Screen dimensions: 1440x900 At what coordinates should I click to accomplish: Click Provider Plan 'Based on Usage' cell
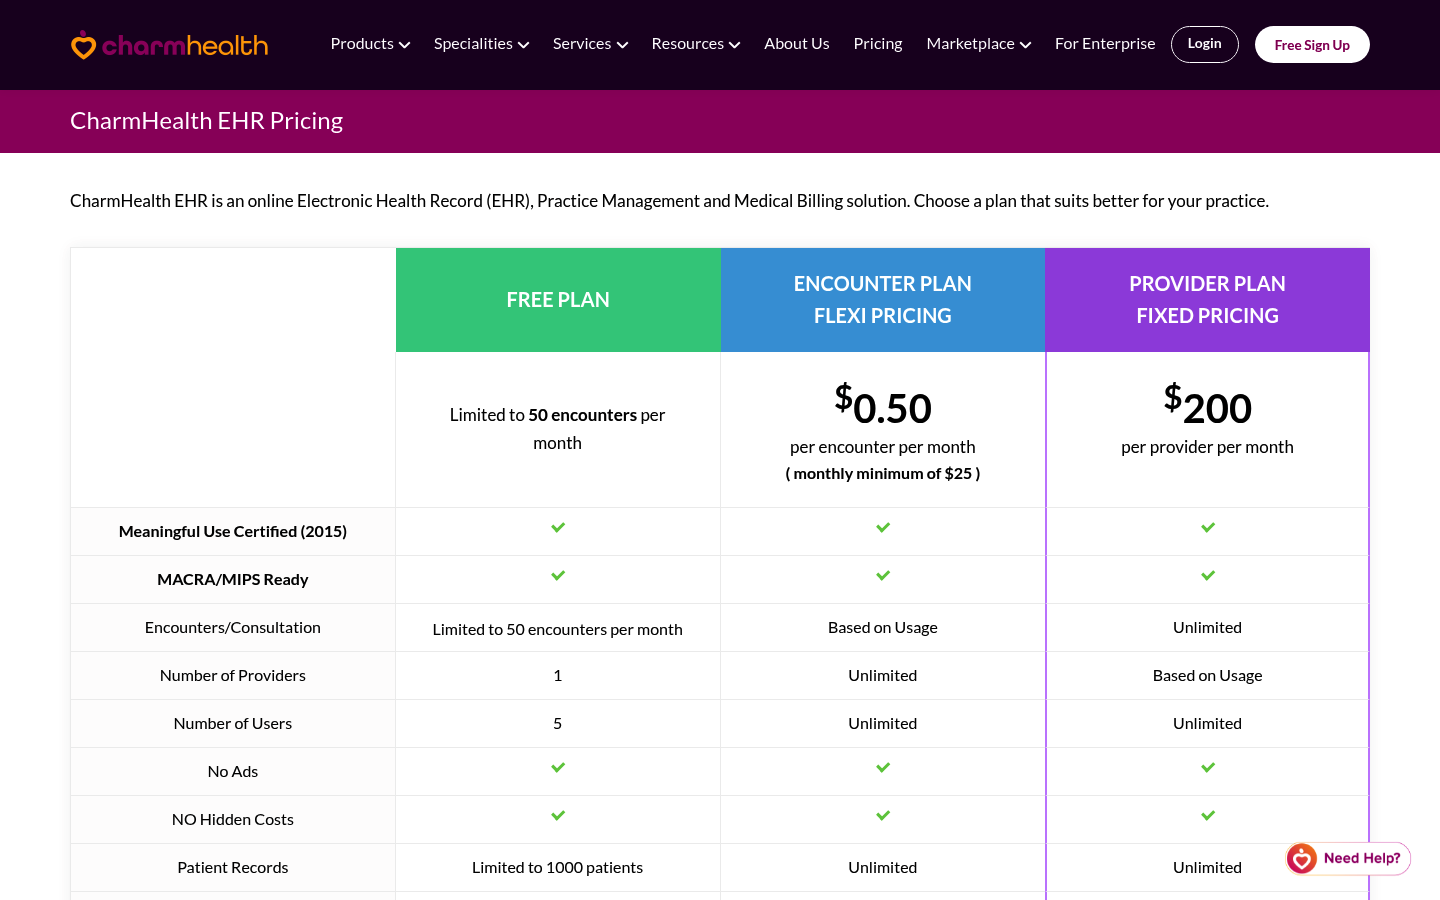pos(1207,676)
